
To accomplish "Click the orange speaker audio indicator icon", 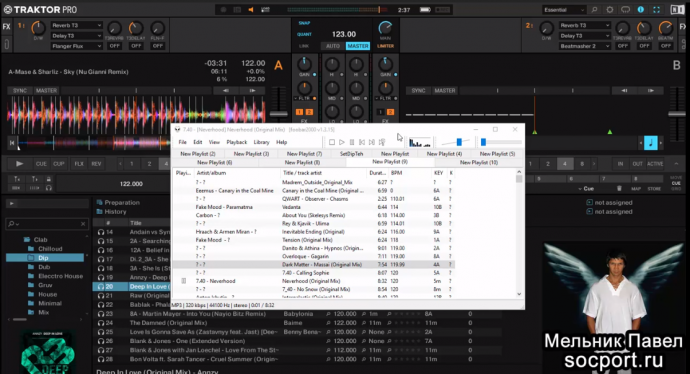I will click(251, 10).
